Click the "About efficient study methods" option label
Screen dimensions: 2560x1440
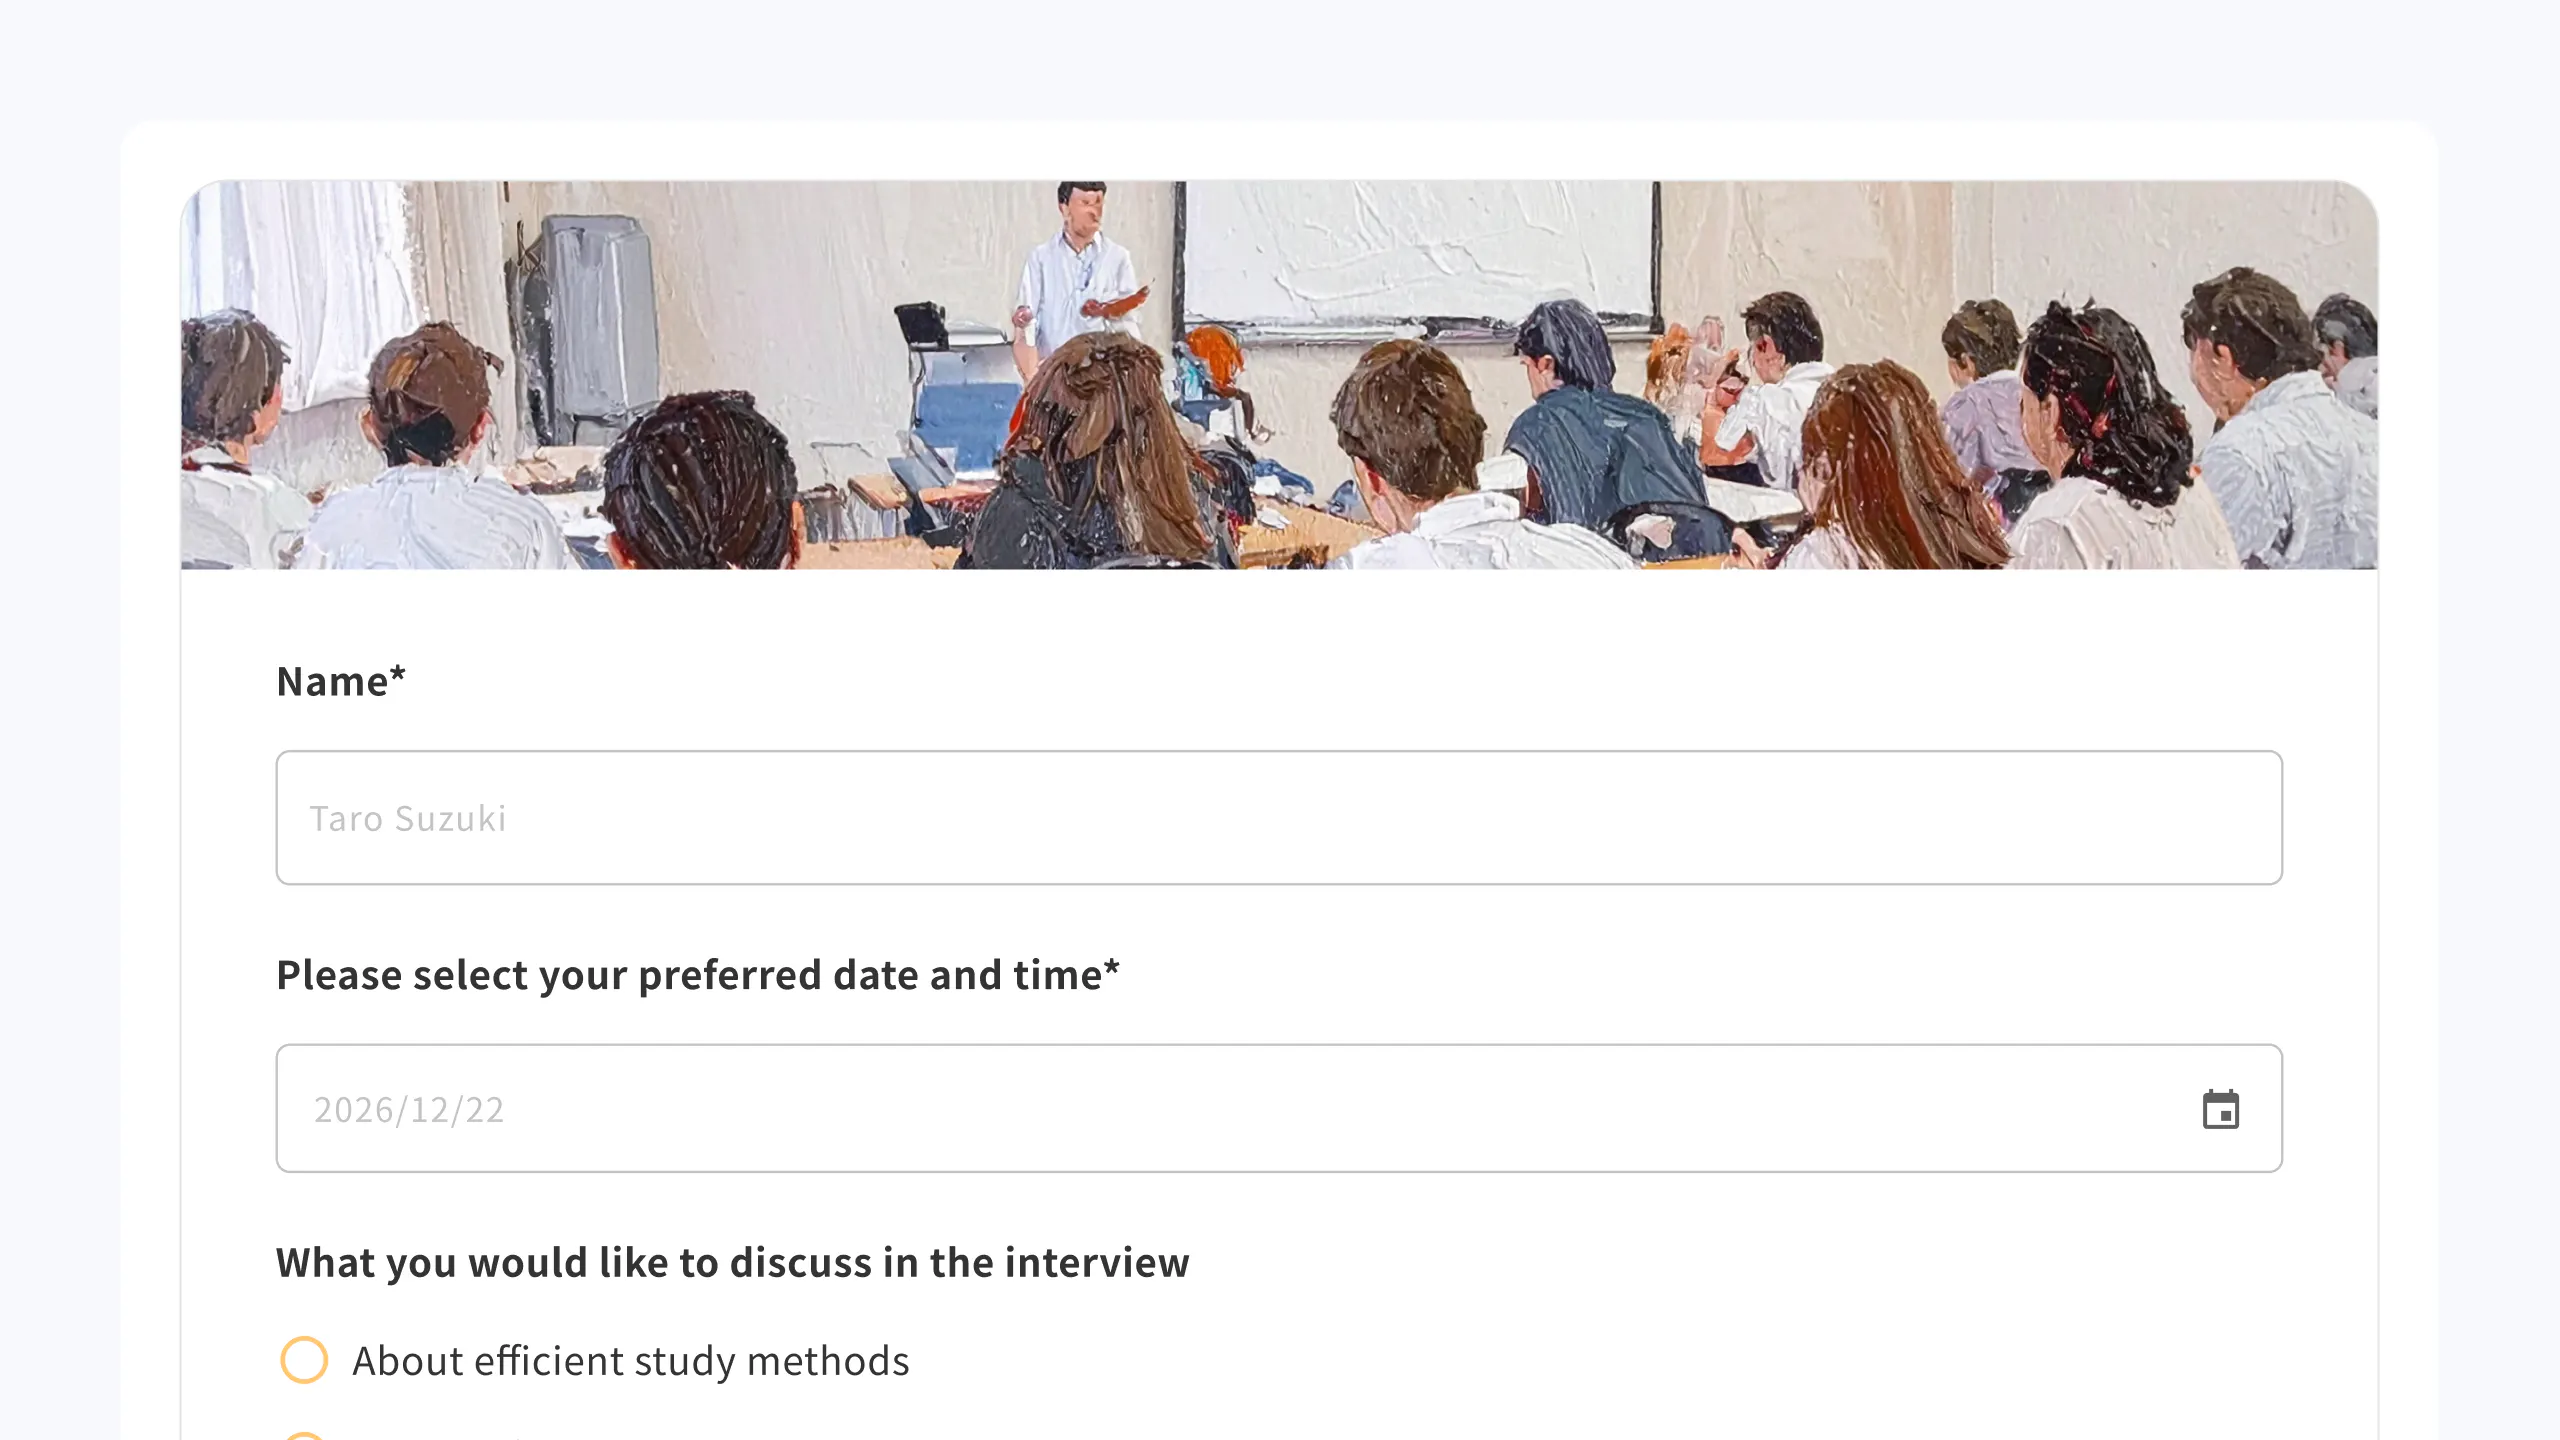(630, 1362)
